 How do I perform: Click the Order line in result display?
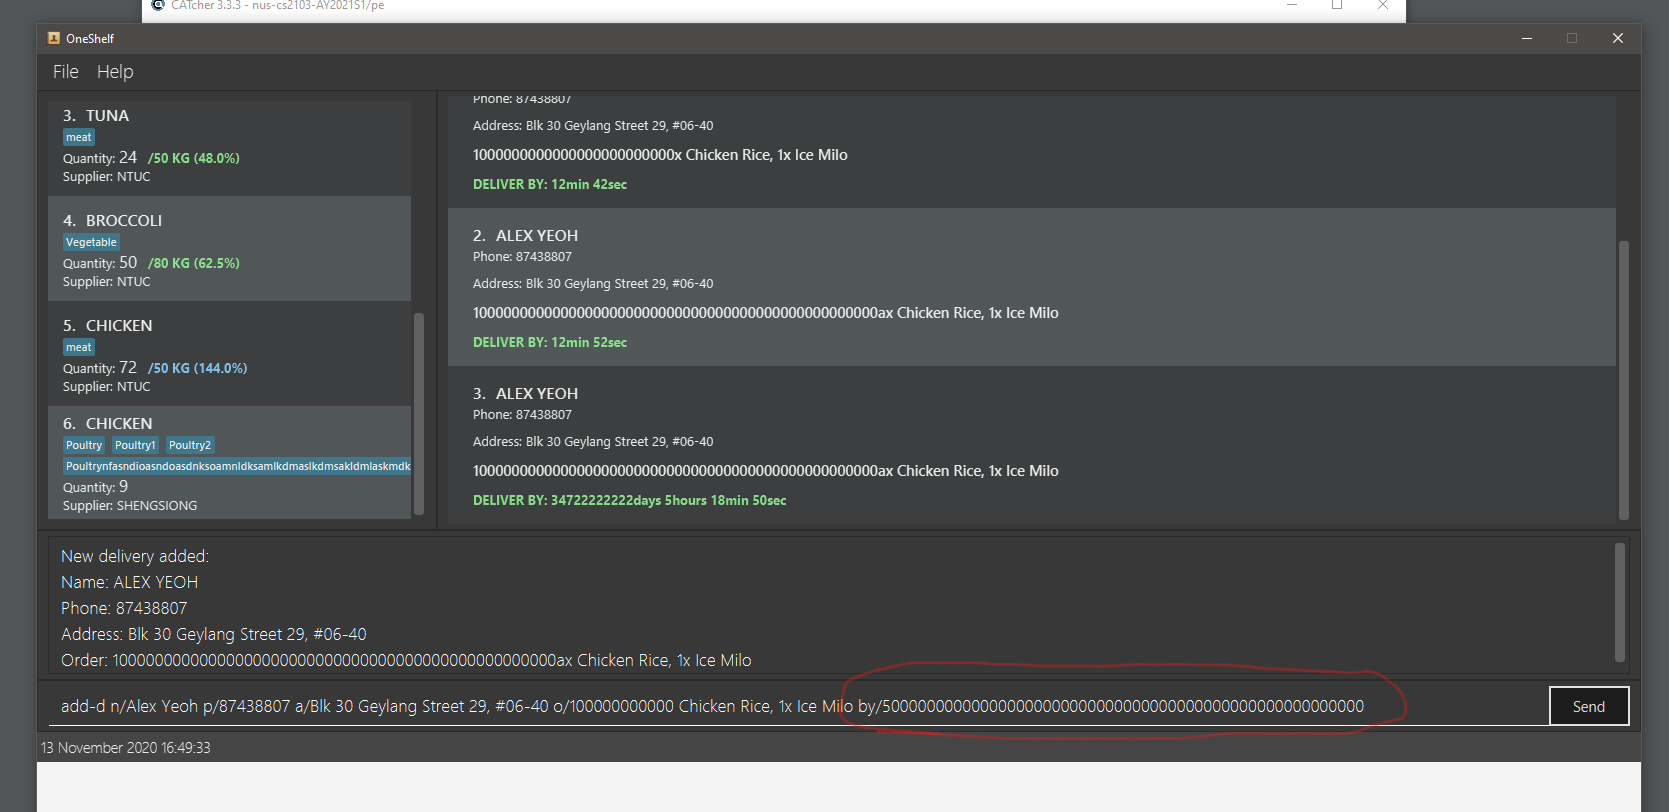[406, 660]
